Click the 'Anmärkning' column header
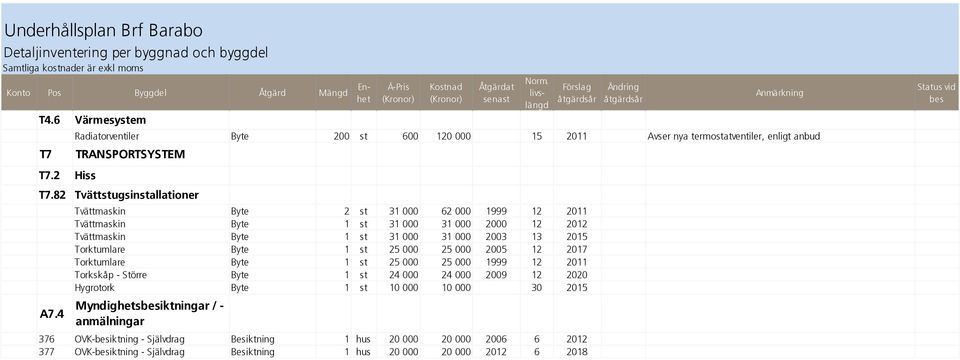The width and height of the screenshot is (960, 360). (x=779, y=92)
